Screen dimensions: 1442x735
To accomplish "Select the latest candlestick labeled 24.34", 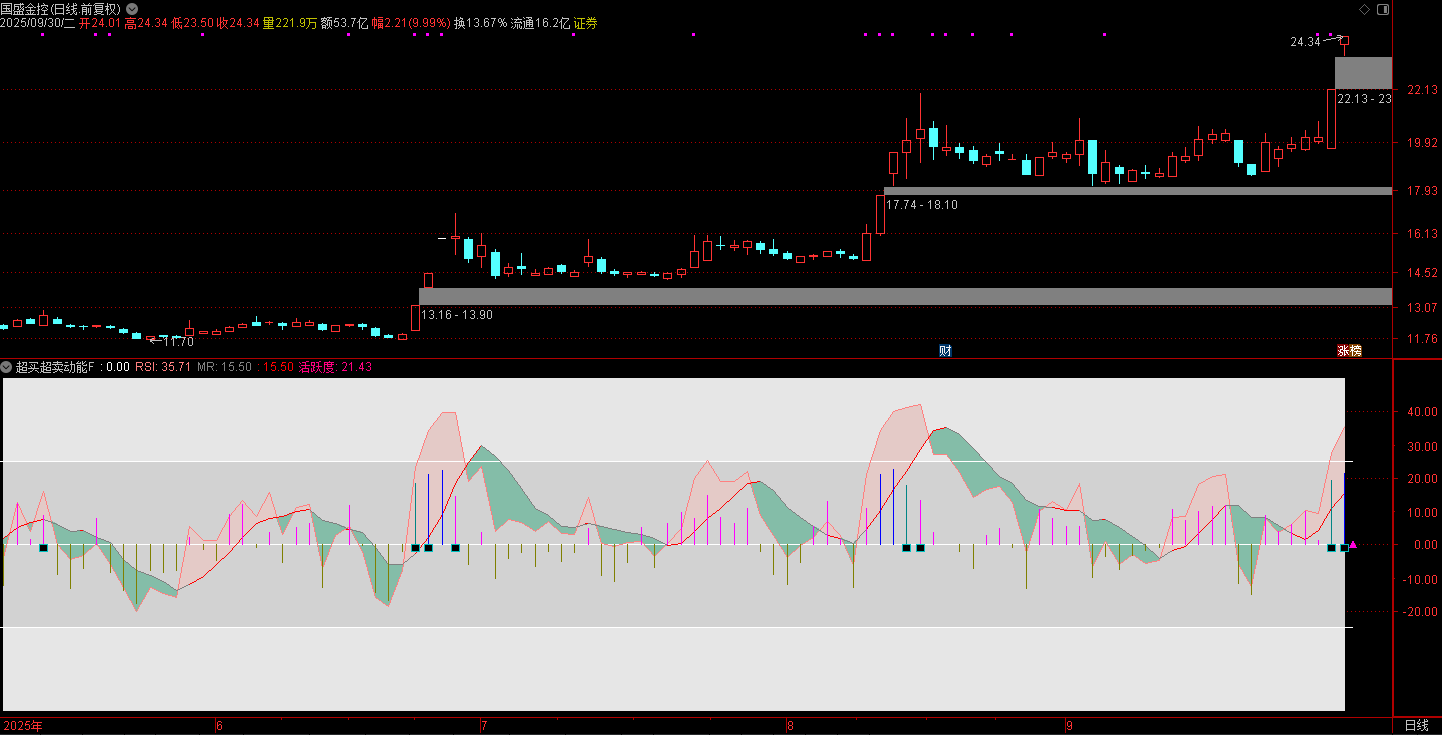I will 1345,45.
